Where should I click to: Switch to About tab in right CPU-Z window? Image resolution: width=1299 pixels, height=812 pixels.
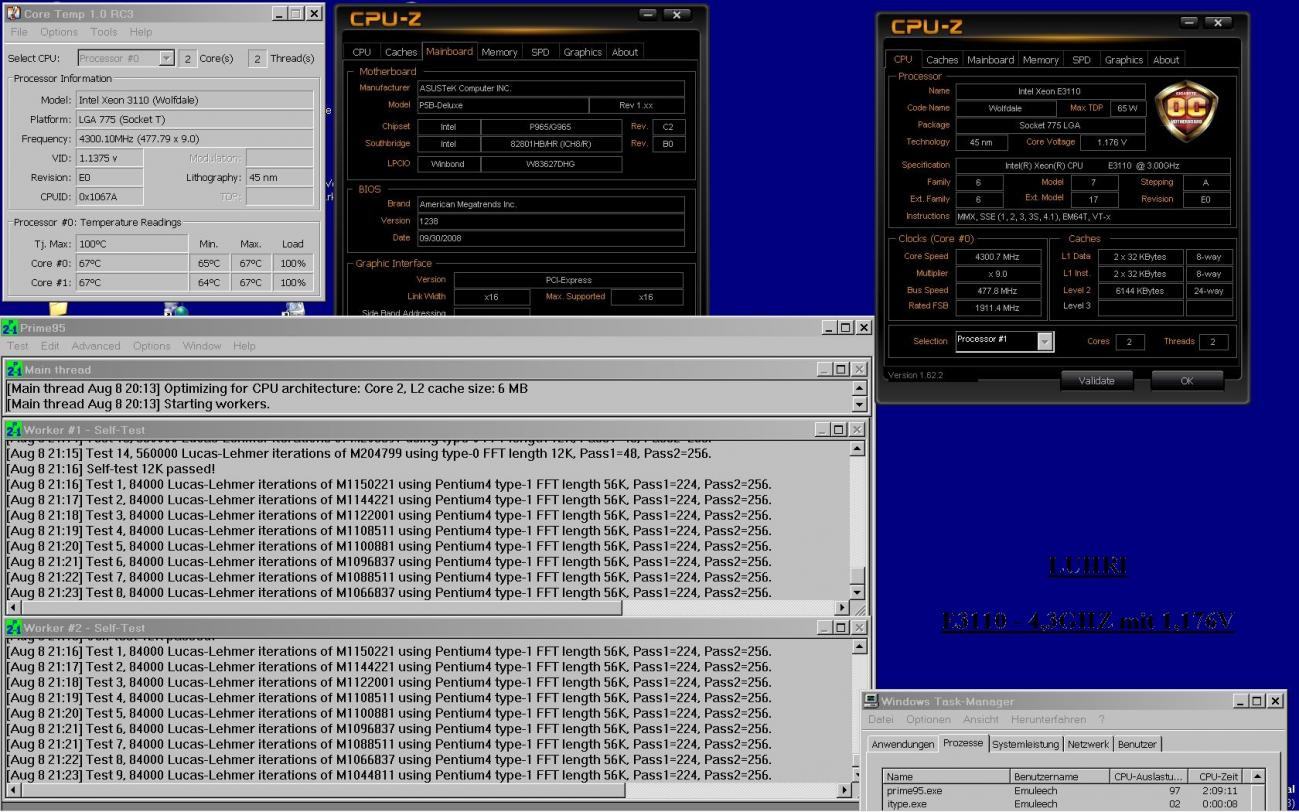(x=1166, y=60)
